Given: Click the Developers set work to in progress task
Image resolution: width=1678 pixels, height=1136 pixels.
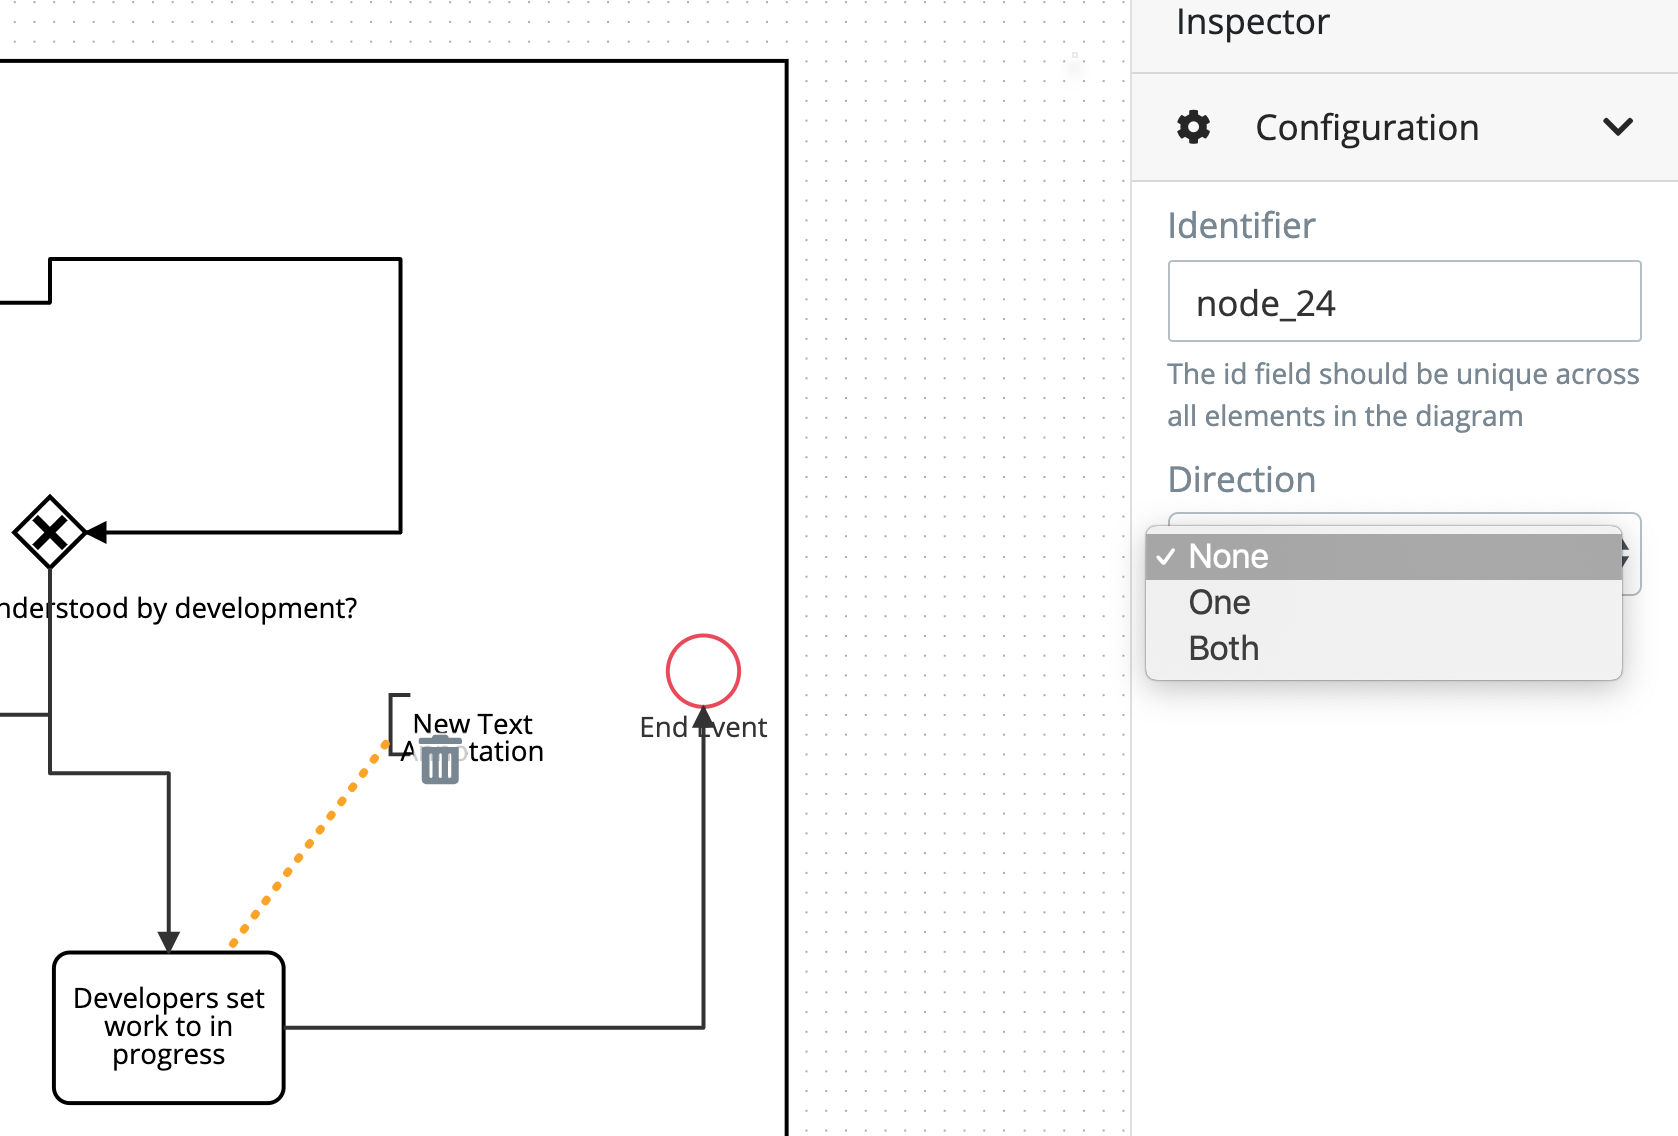Looking at the screenshot, I should point(168,1026).
